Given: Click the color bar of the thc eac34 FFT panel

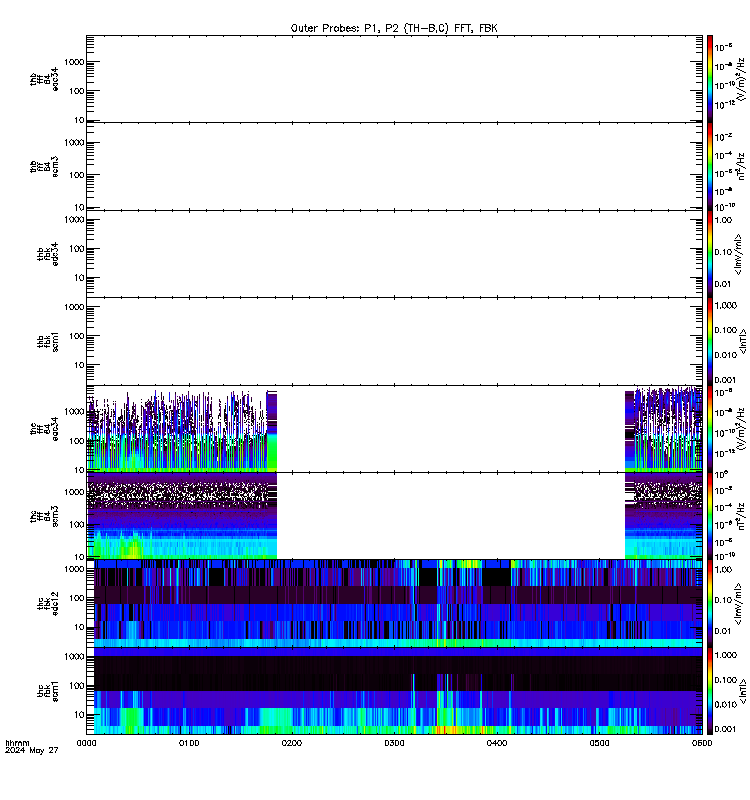Looking at the screenshot, I should coord(709,429).
